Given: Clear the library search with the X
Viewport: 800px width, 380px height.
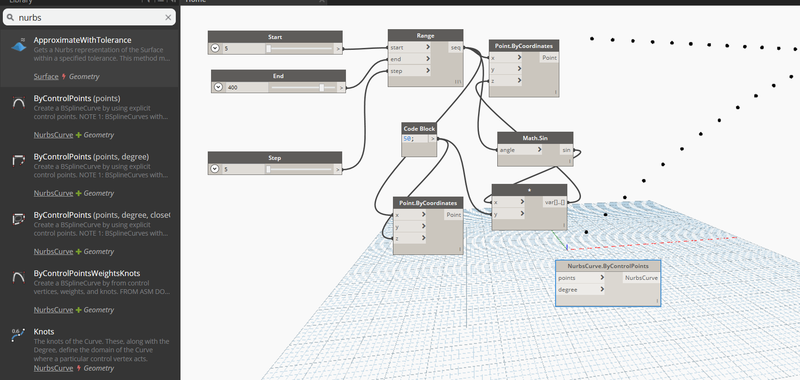Looking at the screenshot, I should pyautogui.click(x=168, y=18).
